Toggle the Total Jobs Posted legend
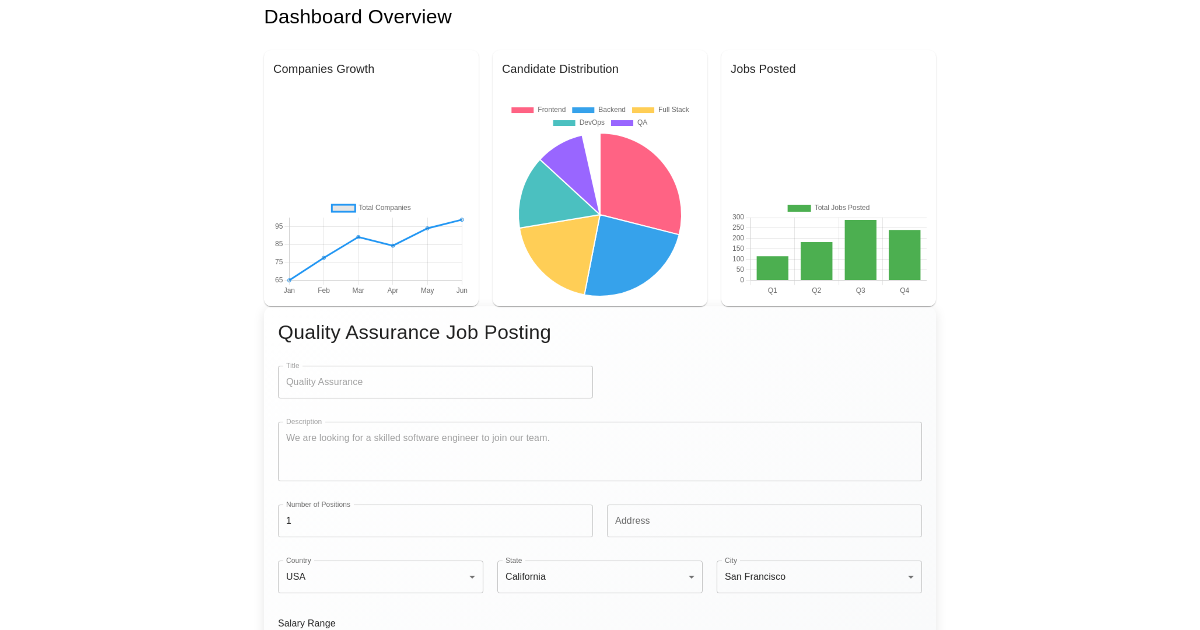The height and width of the screenshot is (630, 1200). pos(828,208)
